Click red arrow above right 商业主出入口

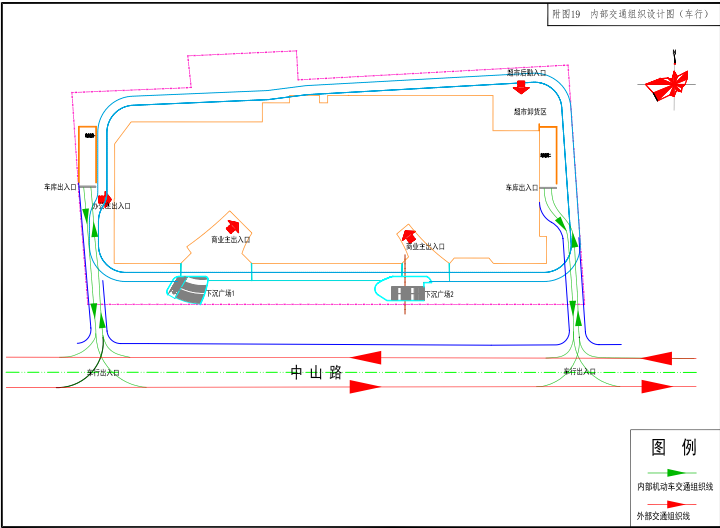click(408, 236)
